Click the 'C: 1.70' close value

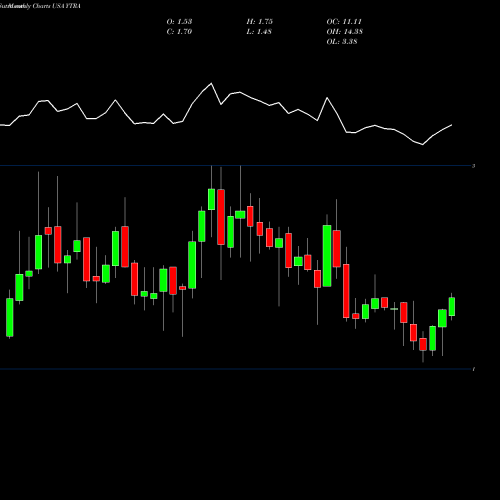click(x=179, y=32)
